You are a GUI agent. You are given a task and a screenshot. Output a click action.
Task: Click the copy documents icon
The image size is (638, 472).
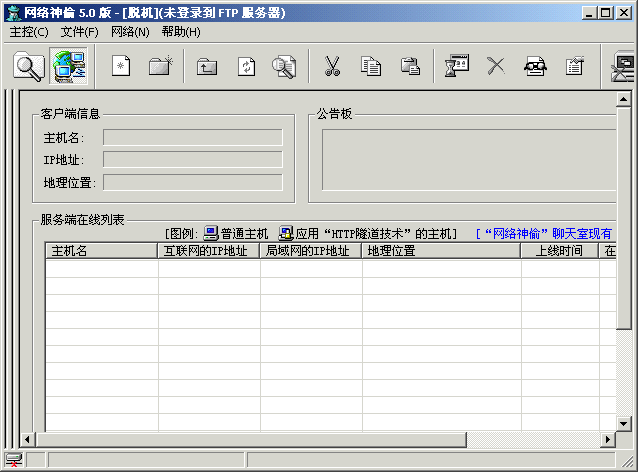tap(371, 67)
